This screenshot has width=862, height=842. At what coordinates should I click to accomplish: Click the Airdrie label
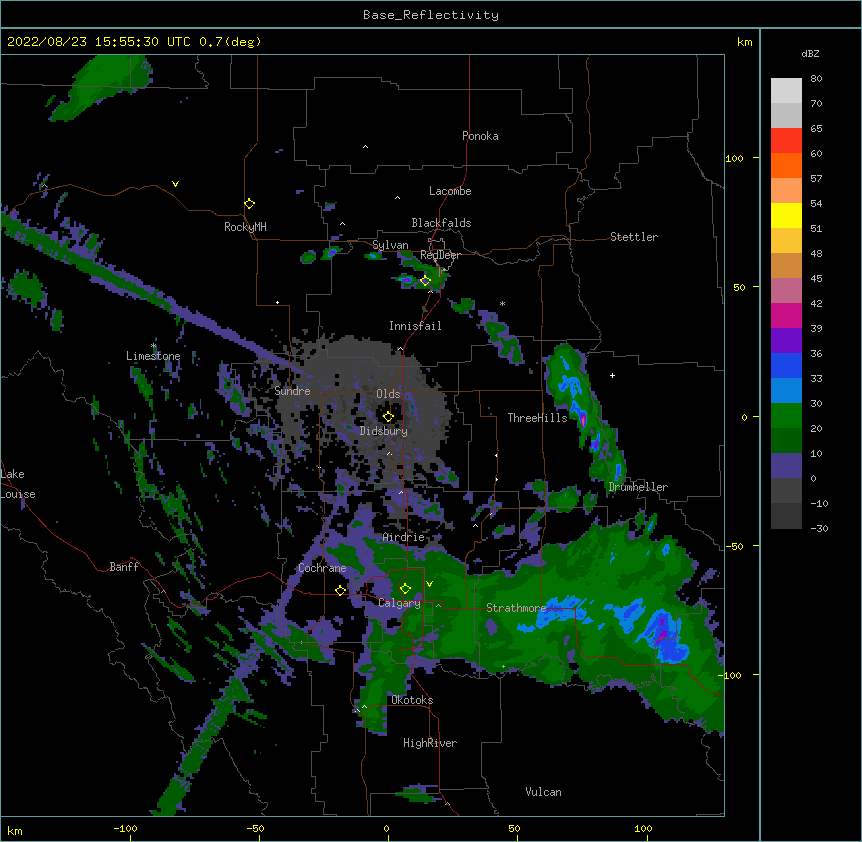(x=403, y=537)
